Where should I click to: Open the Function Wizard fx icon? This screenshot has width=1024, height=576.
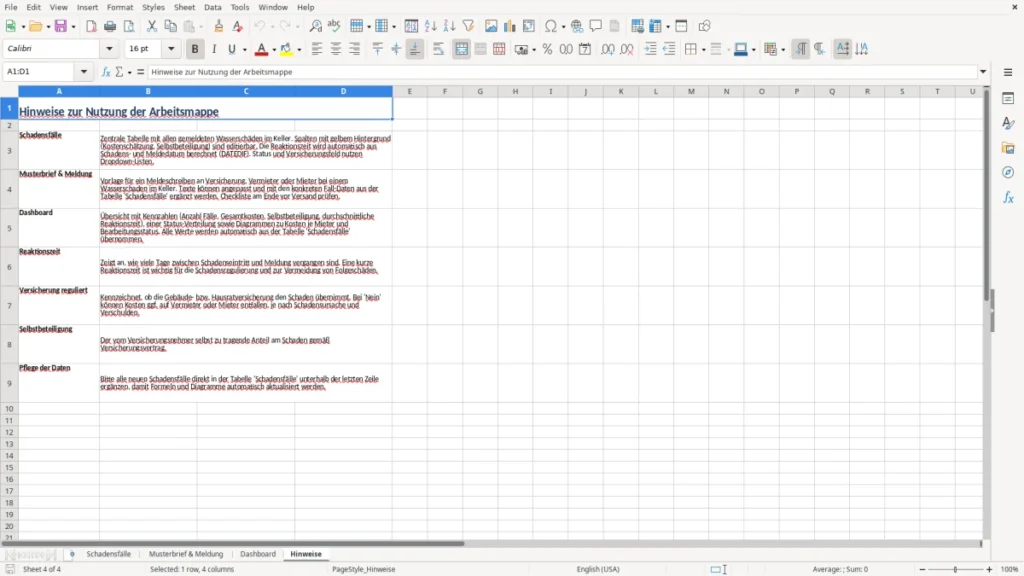pos(106,72)
